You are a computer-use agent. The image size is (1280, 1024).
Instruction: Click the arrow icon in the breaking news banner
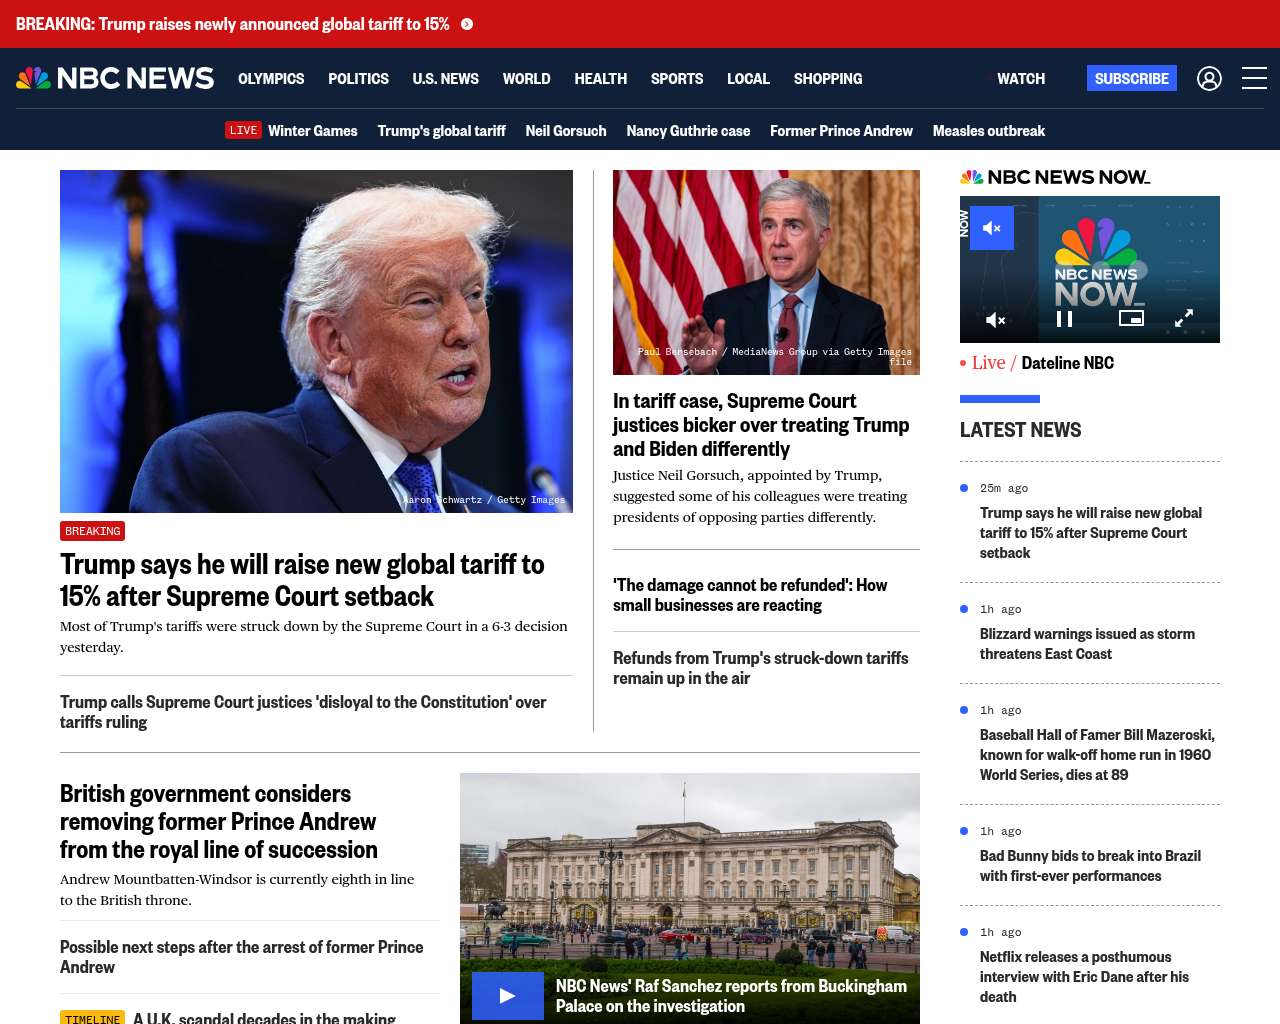(467, 24)
